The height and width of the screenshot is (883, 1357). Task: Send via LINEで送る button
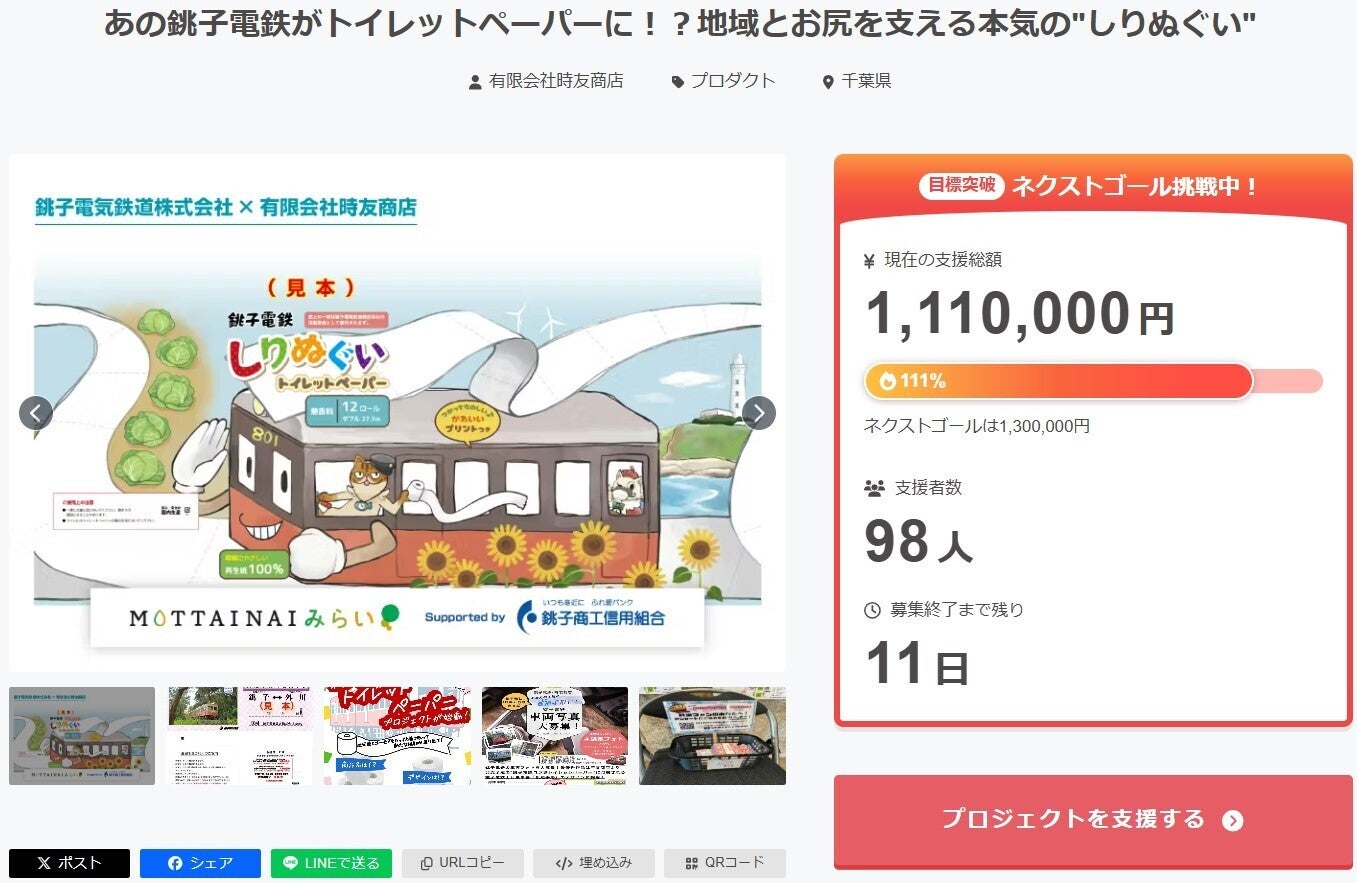[331, 863]
